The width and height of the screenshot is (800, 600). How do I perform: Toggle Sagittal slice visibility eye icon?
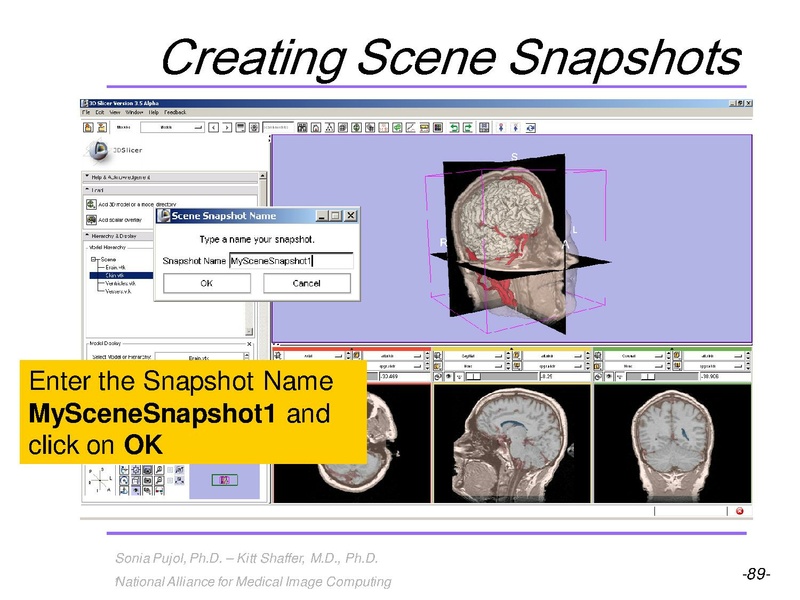[x=448, y=377]
